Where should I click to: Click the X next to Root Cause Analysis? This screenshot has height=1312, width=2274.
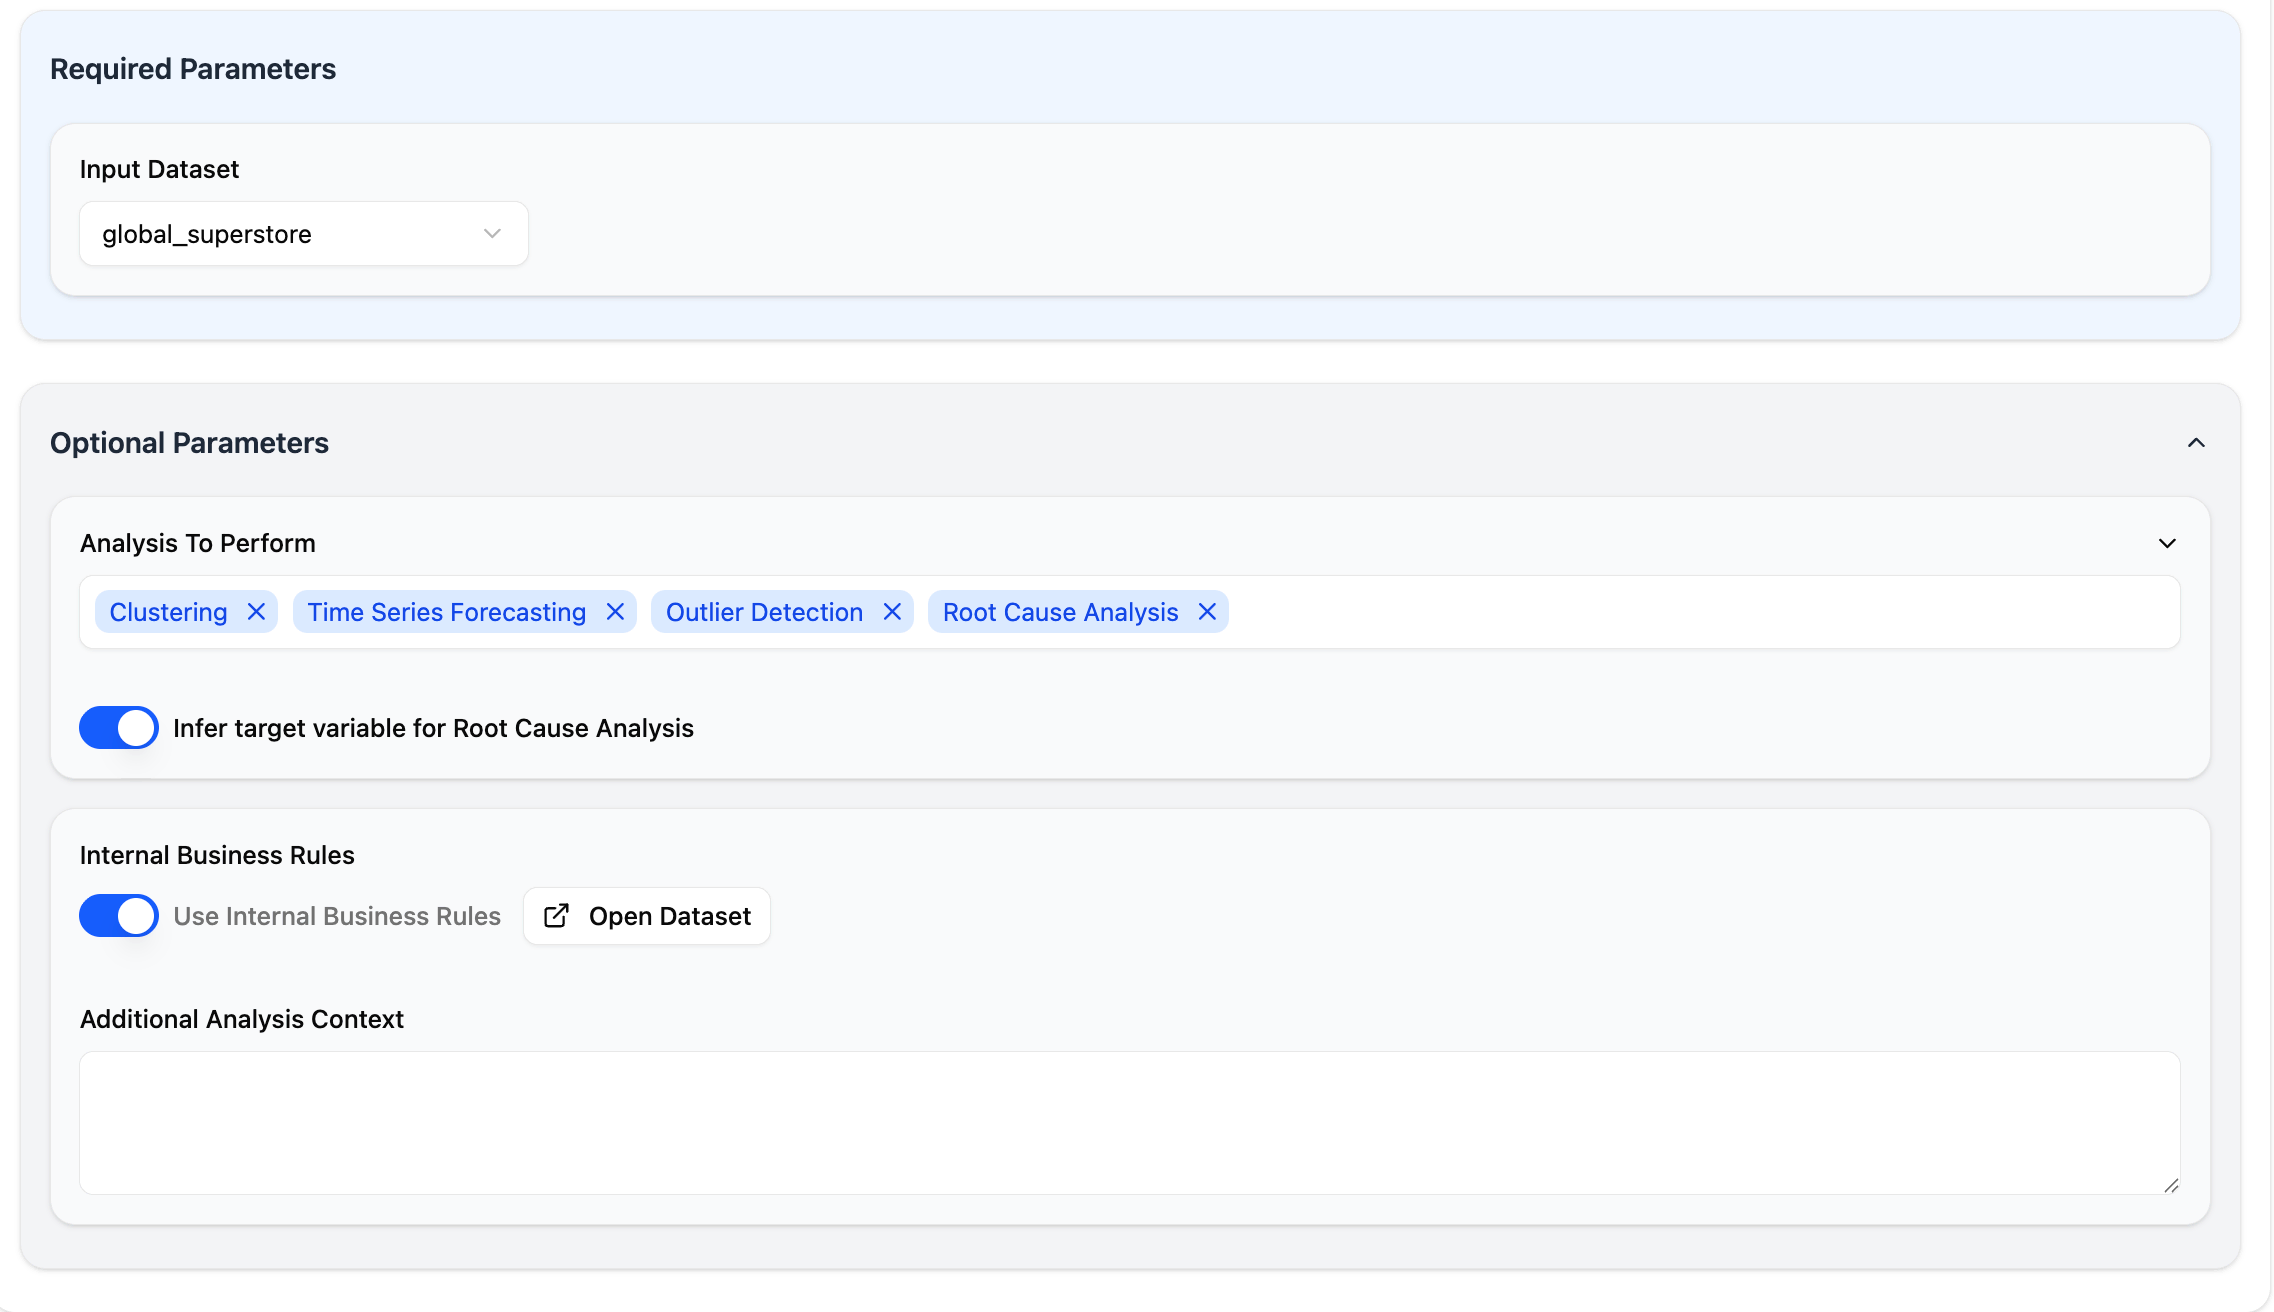tap(1206, 611)
